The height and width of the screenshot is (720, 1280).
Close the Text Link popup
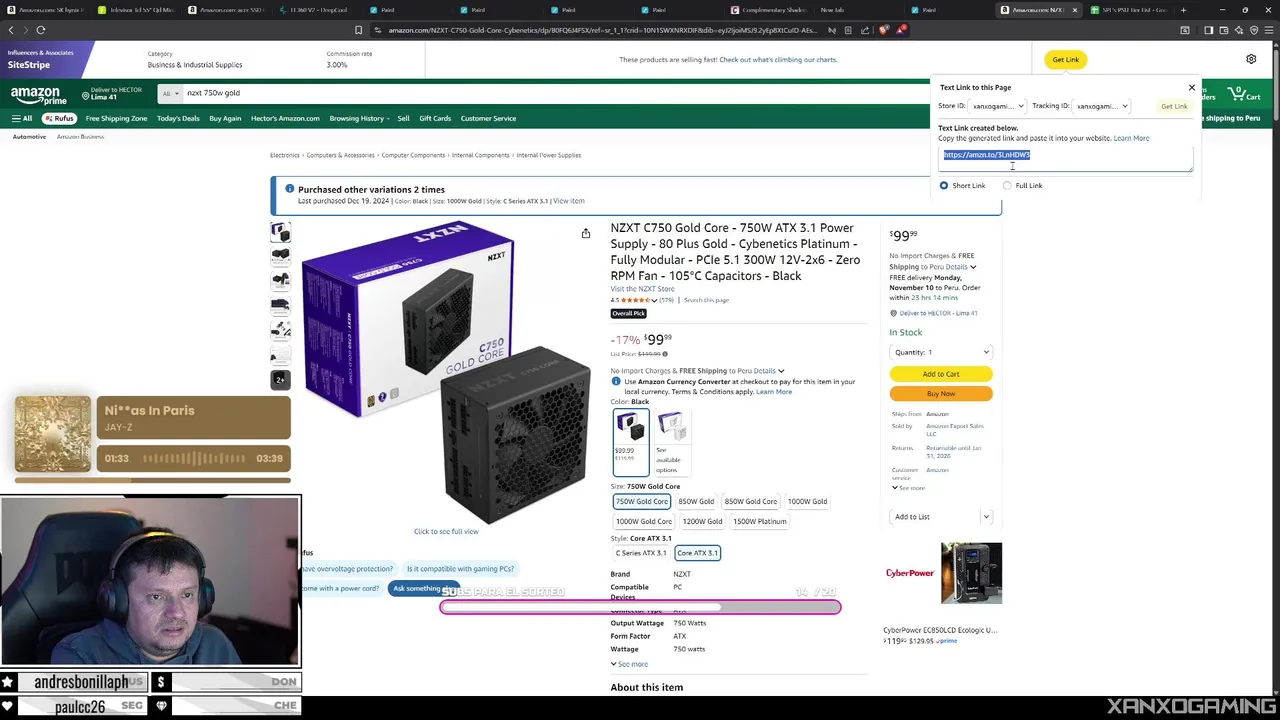pyautogui.click(x=1191, y=87)
